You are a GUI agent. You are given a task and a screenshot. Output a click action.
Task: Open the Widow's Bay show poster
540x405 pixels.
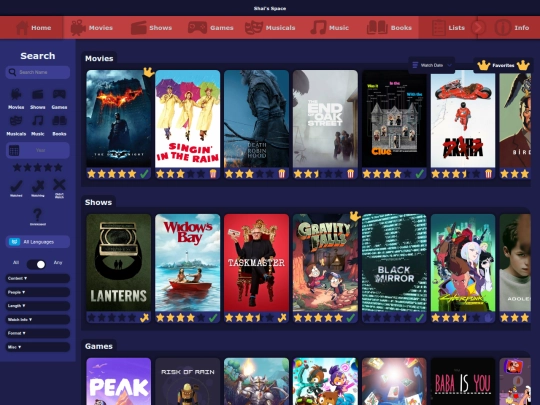tap(188, 263)
